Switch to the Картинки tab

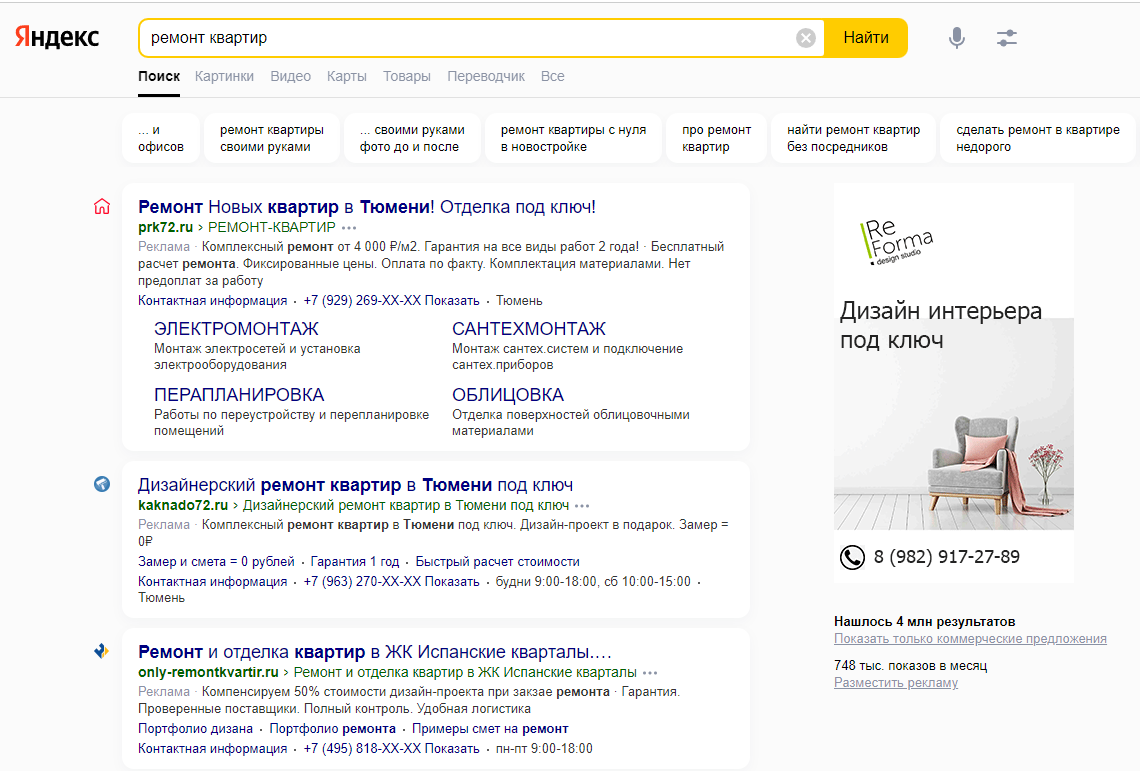pyautogui.click(x=224, y=76)
